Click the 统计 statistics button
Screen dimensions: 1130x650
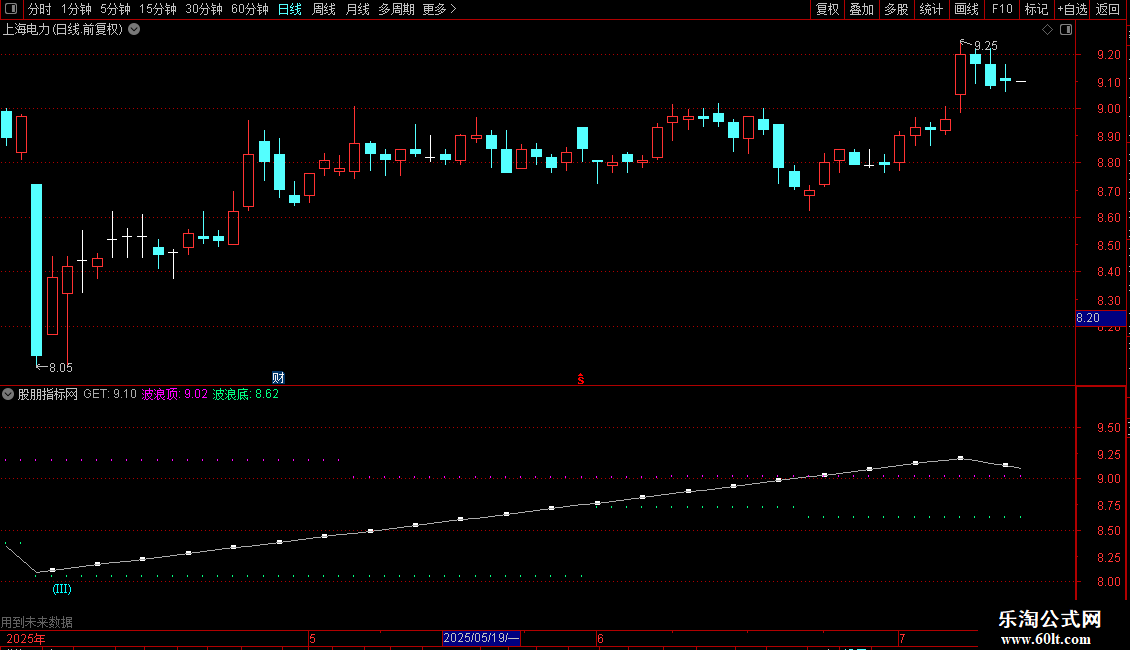(930, 9)
